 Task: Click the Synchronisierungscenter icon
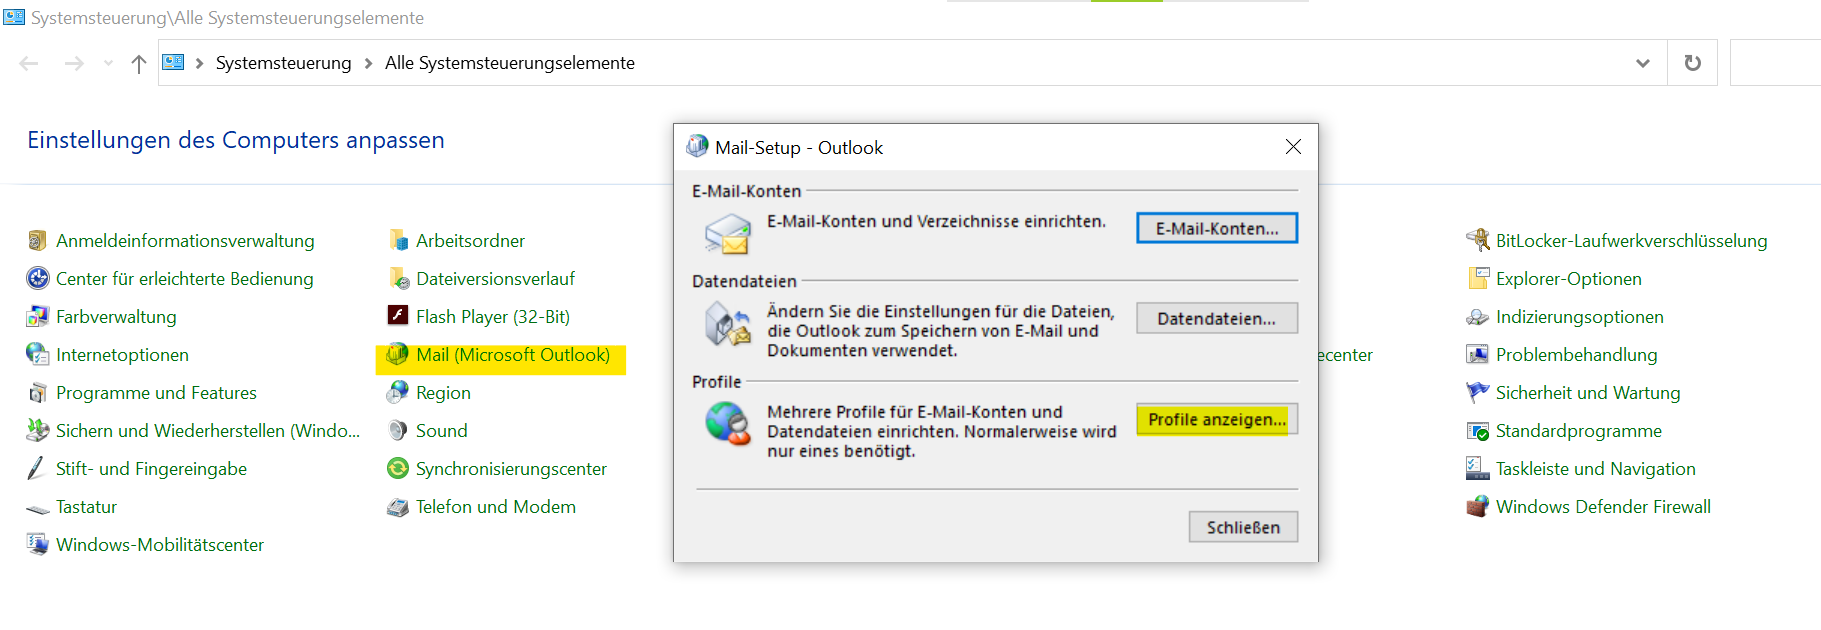click(398, 469)
